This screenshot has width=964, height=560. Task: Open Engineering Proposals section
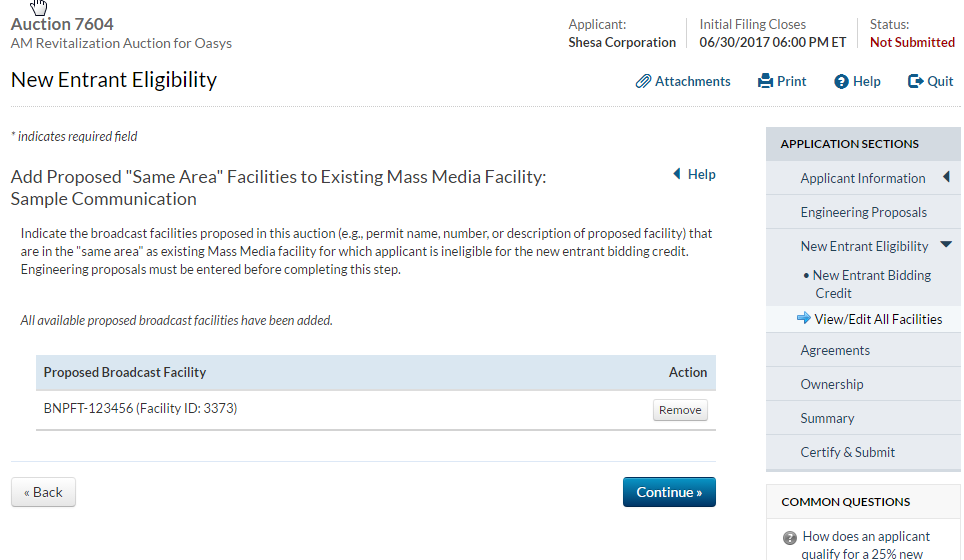click(863, 212)
